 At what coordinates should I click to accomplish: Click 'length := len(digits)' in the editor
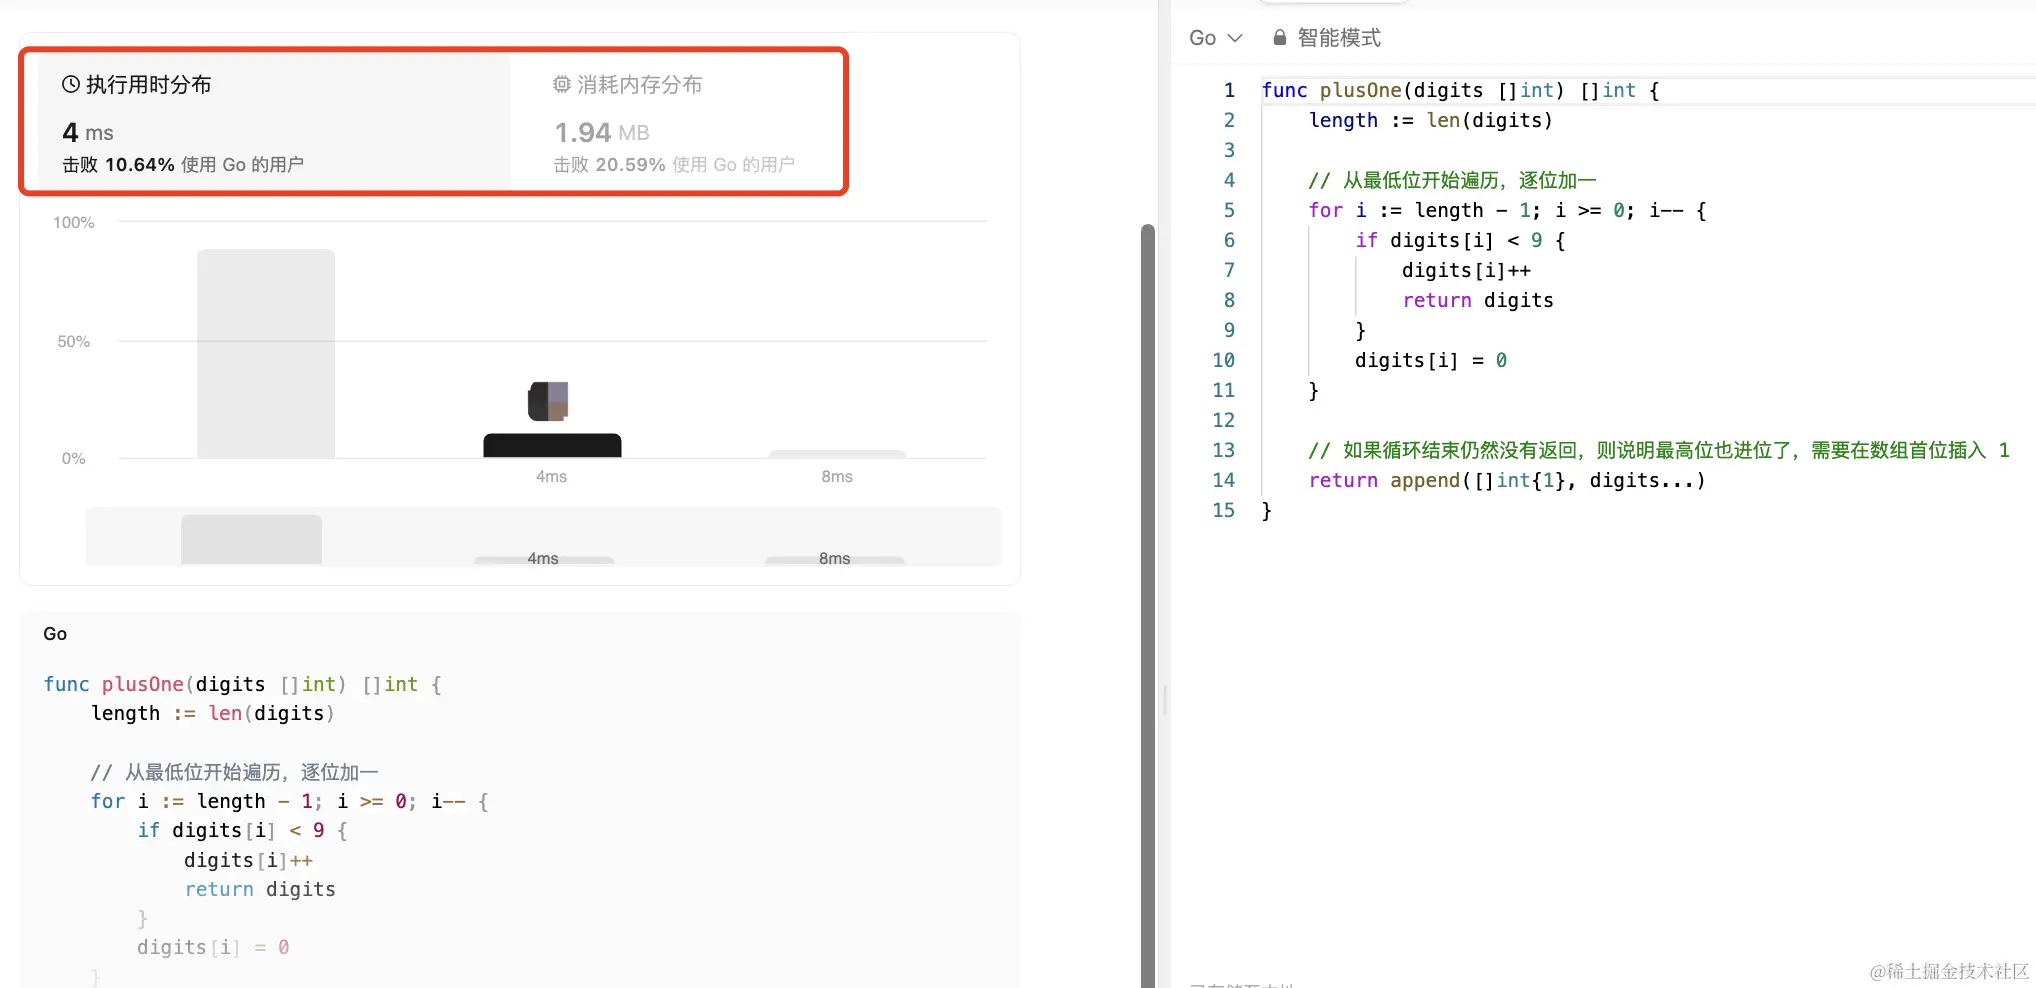[1431, 121]
